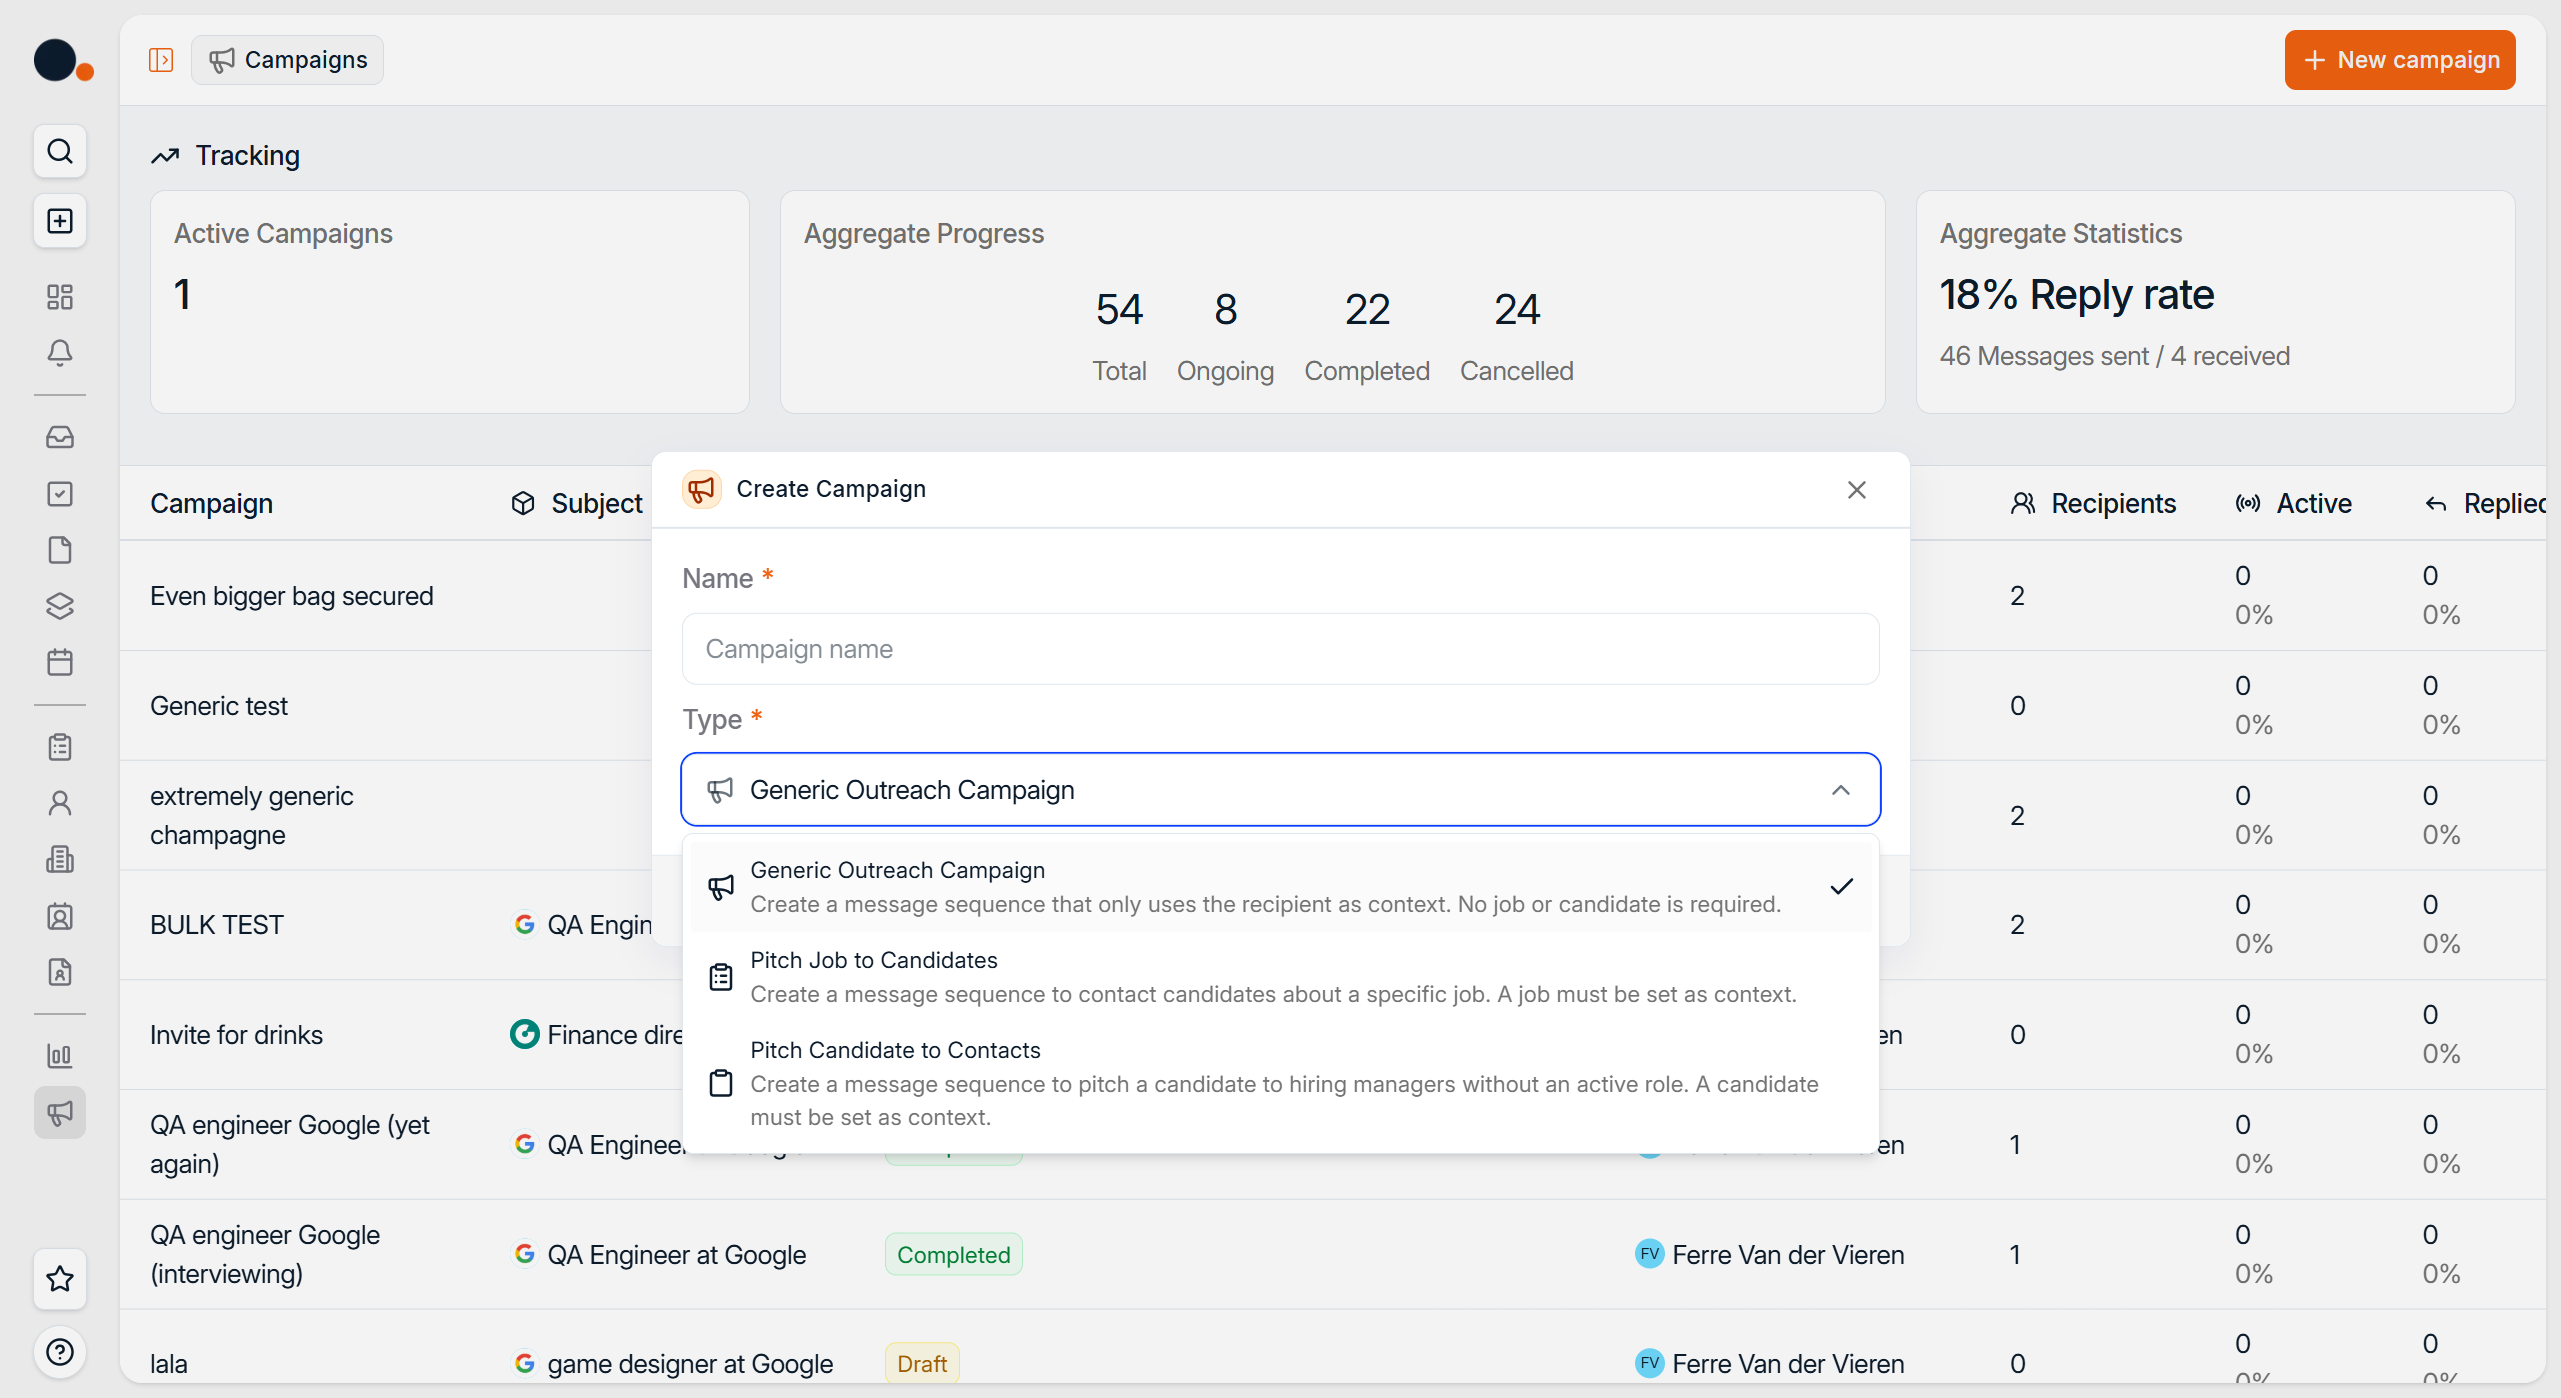Click the dashboard grid icon in sidebar
This screenshot has height=1398, width=2561.
coord(60,297)
